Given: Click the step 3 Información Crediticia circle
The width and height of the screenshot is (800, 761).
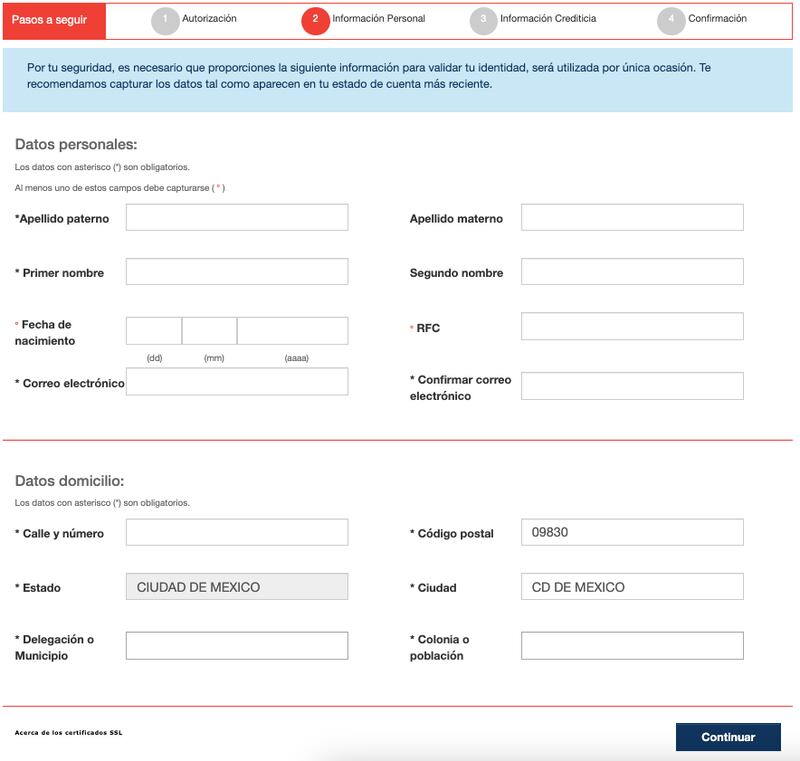Looking at the screenshot, I should 483,21.
